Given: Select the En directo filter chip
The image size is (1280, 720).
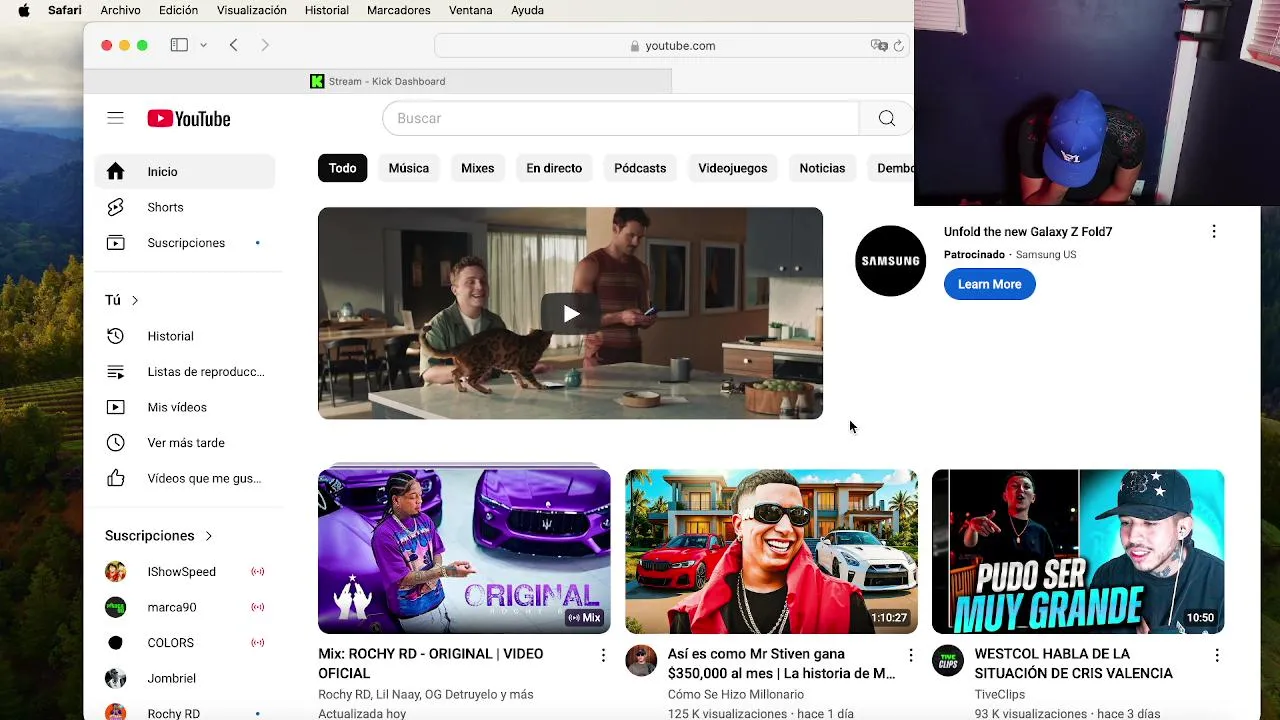Looking at the screenshot, I should click(554, 168).
